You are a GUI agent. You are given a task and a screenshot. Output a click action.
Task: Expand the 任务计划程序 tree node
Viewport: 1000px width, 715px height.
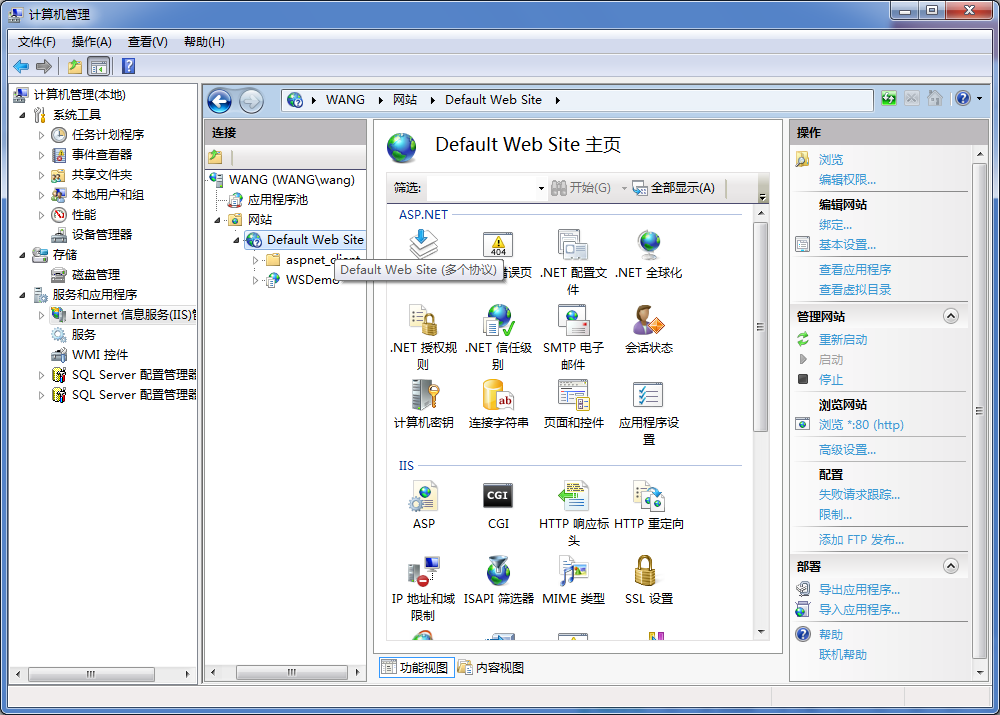(x=41, y=135)
